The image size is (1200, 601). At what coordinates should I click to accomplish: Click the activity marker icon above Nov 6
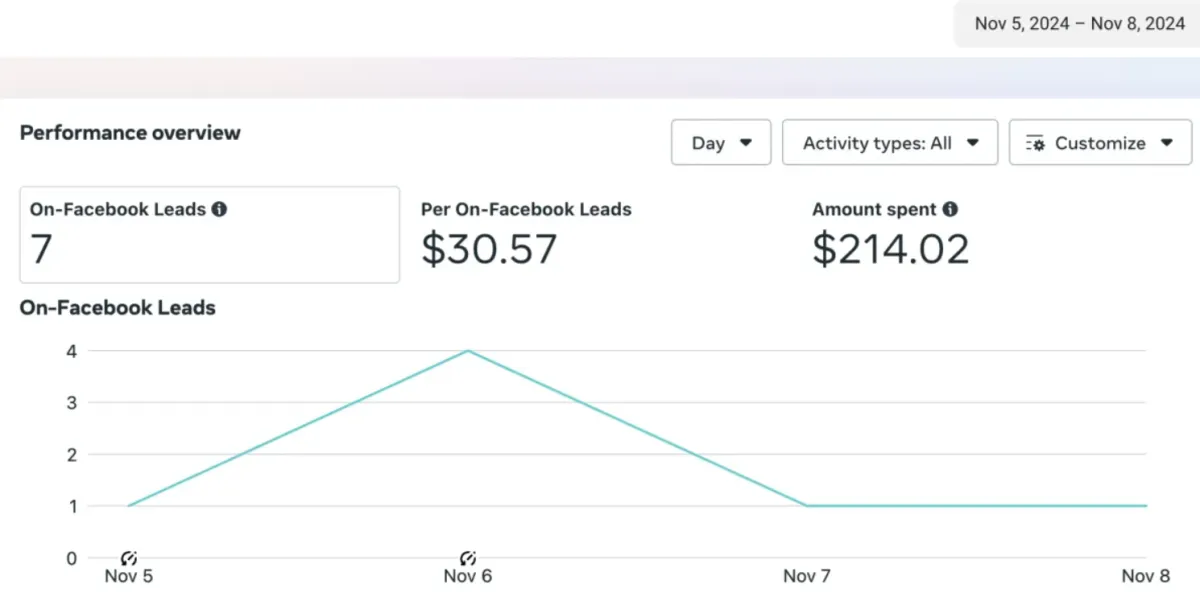[x=468, y=558]
